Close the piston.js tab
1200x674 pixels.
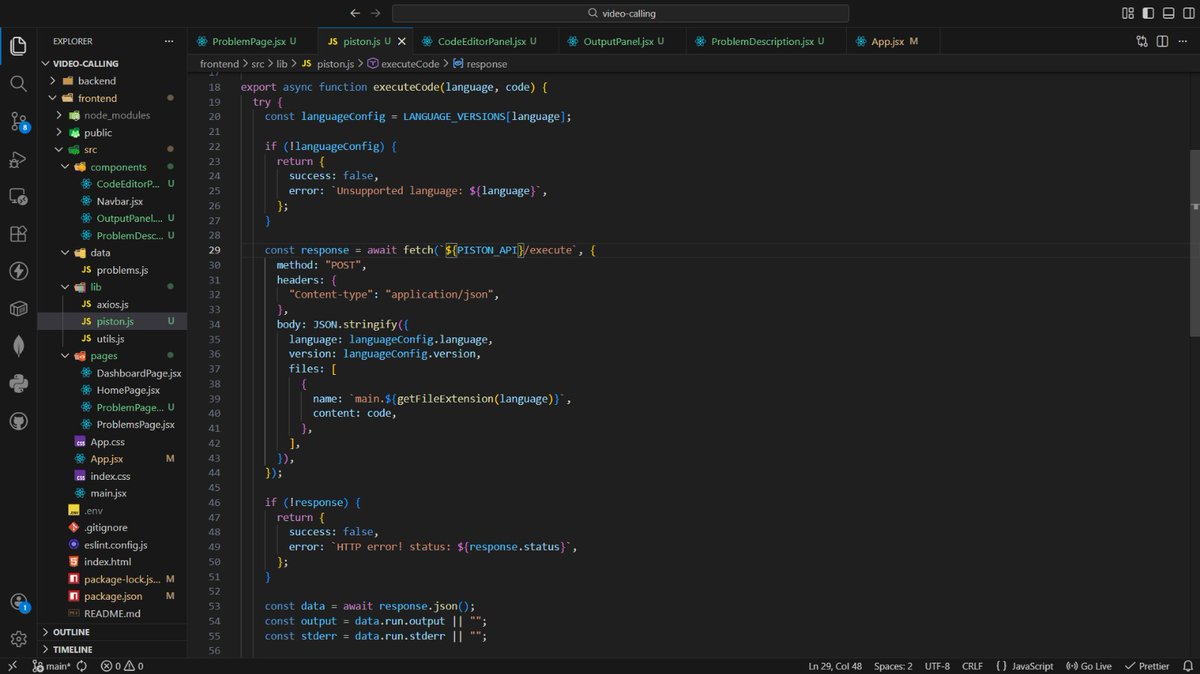point(402,42)
